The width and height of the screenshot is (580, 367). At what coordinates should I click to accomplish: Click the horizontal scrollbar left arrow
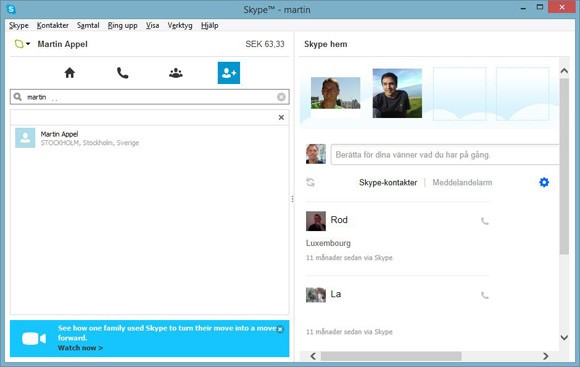click(x=313, y=356)
